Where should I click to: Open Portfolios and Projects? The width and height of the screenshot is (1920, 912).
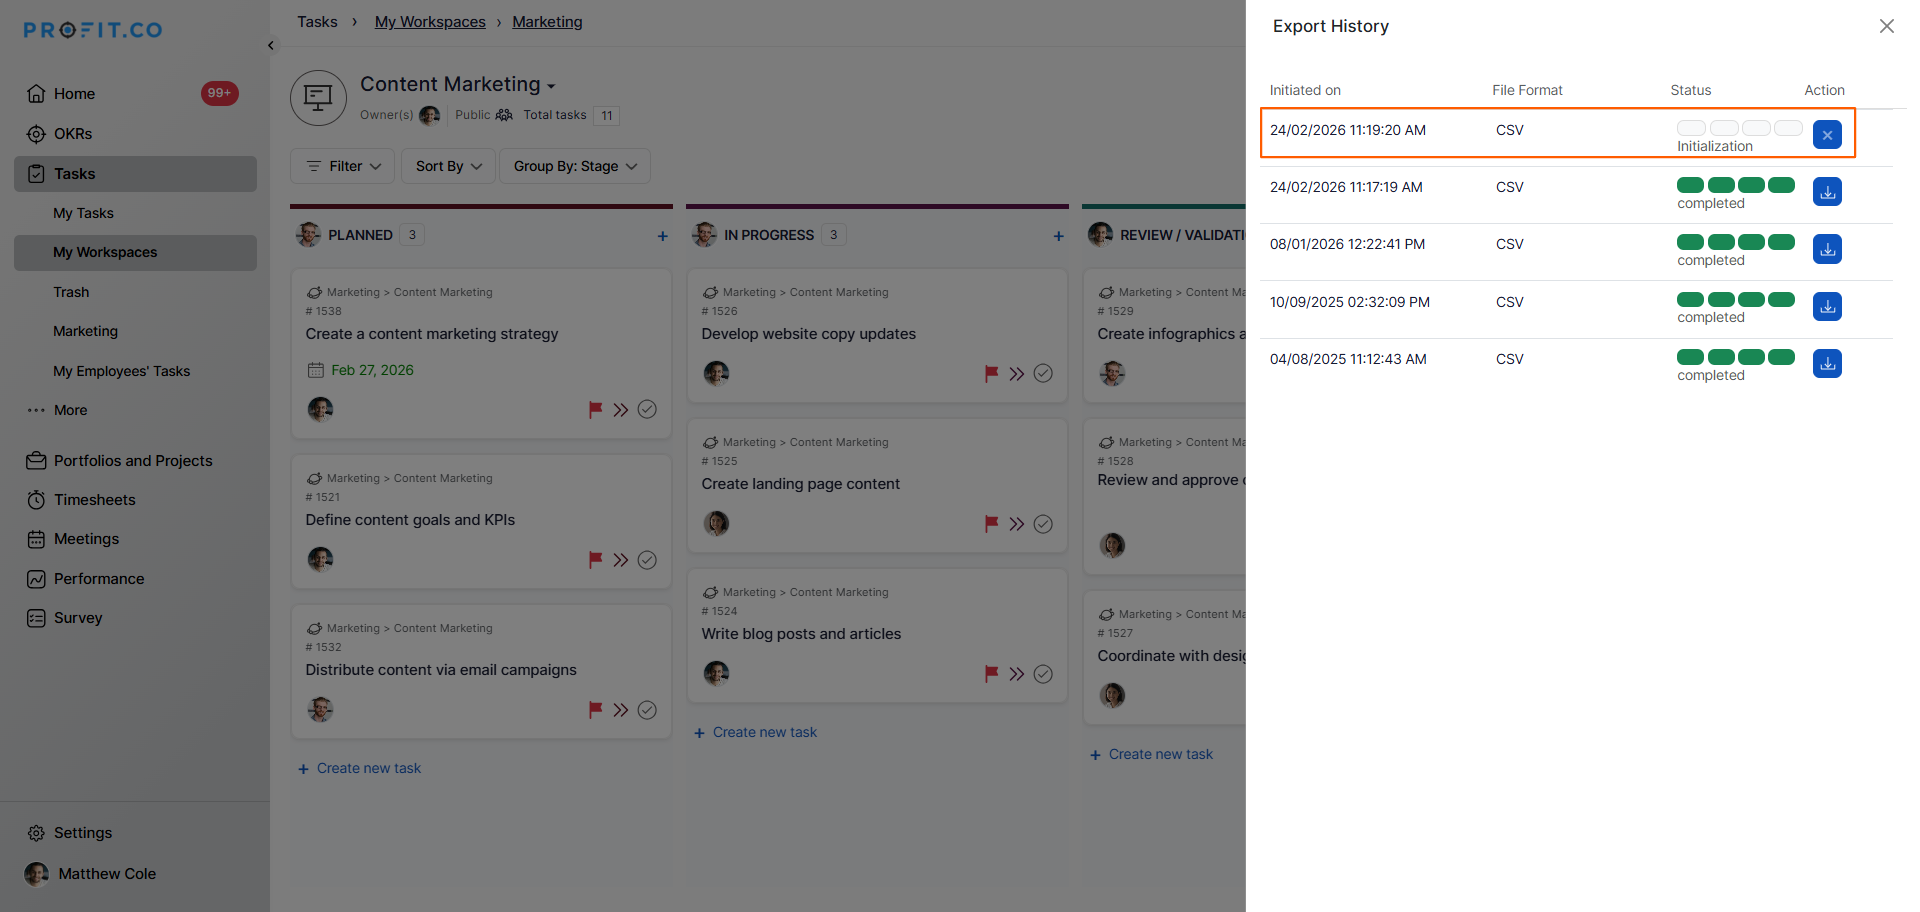[135, 461]
